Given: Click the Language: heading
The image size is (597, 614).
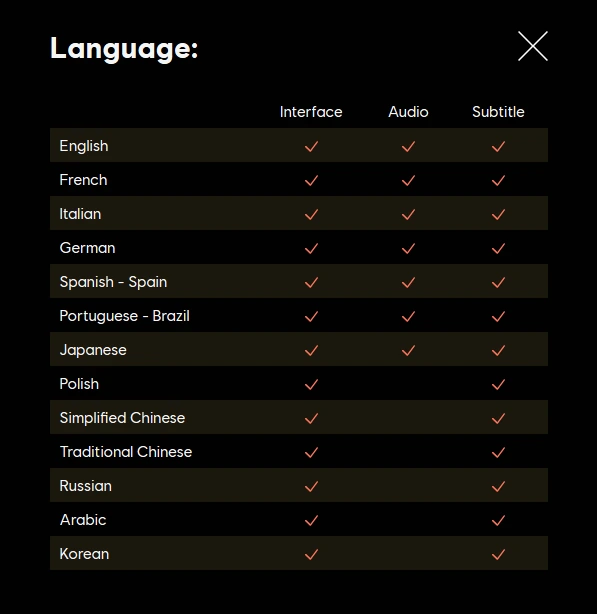Looking at the screenshot, I should point(124,49).
